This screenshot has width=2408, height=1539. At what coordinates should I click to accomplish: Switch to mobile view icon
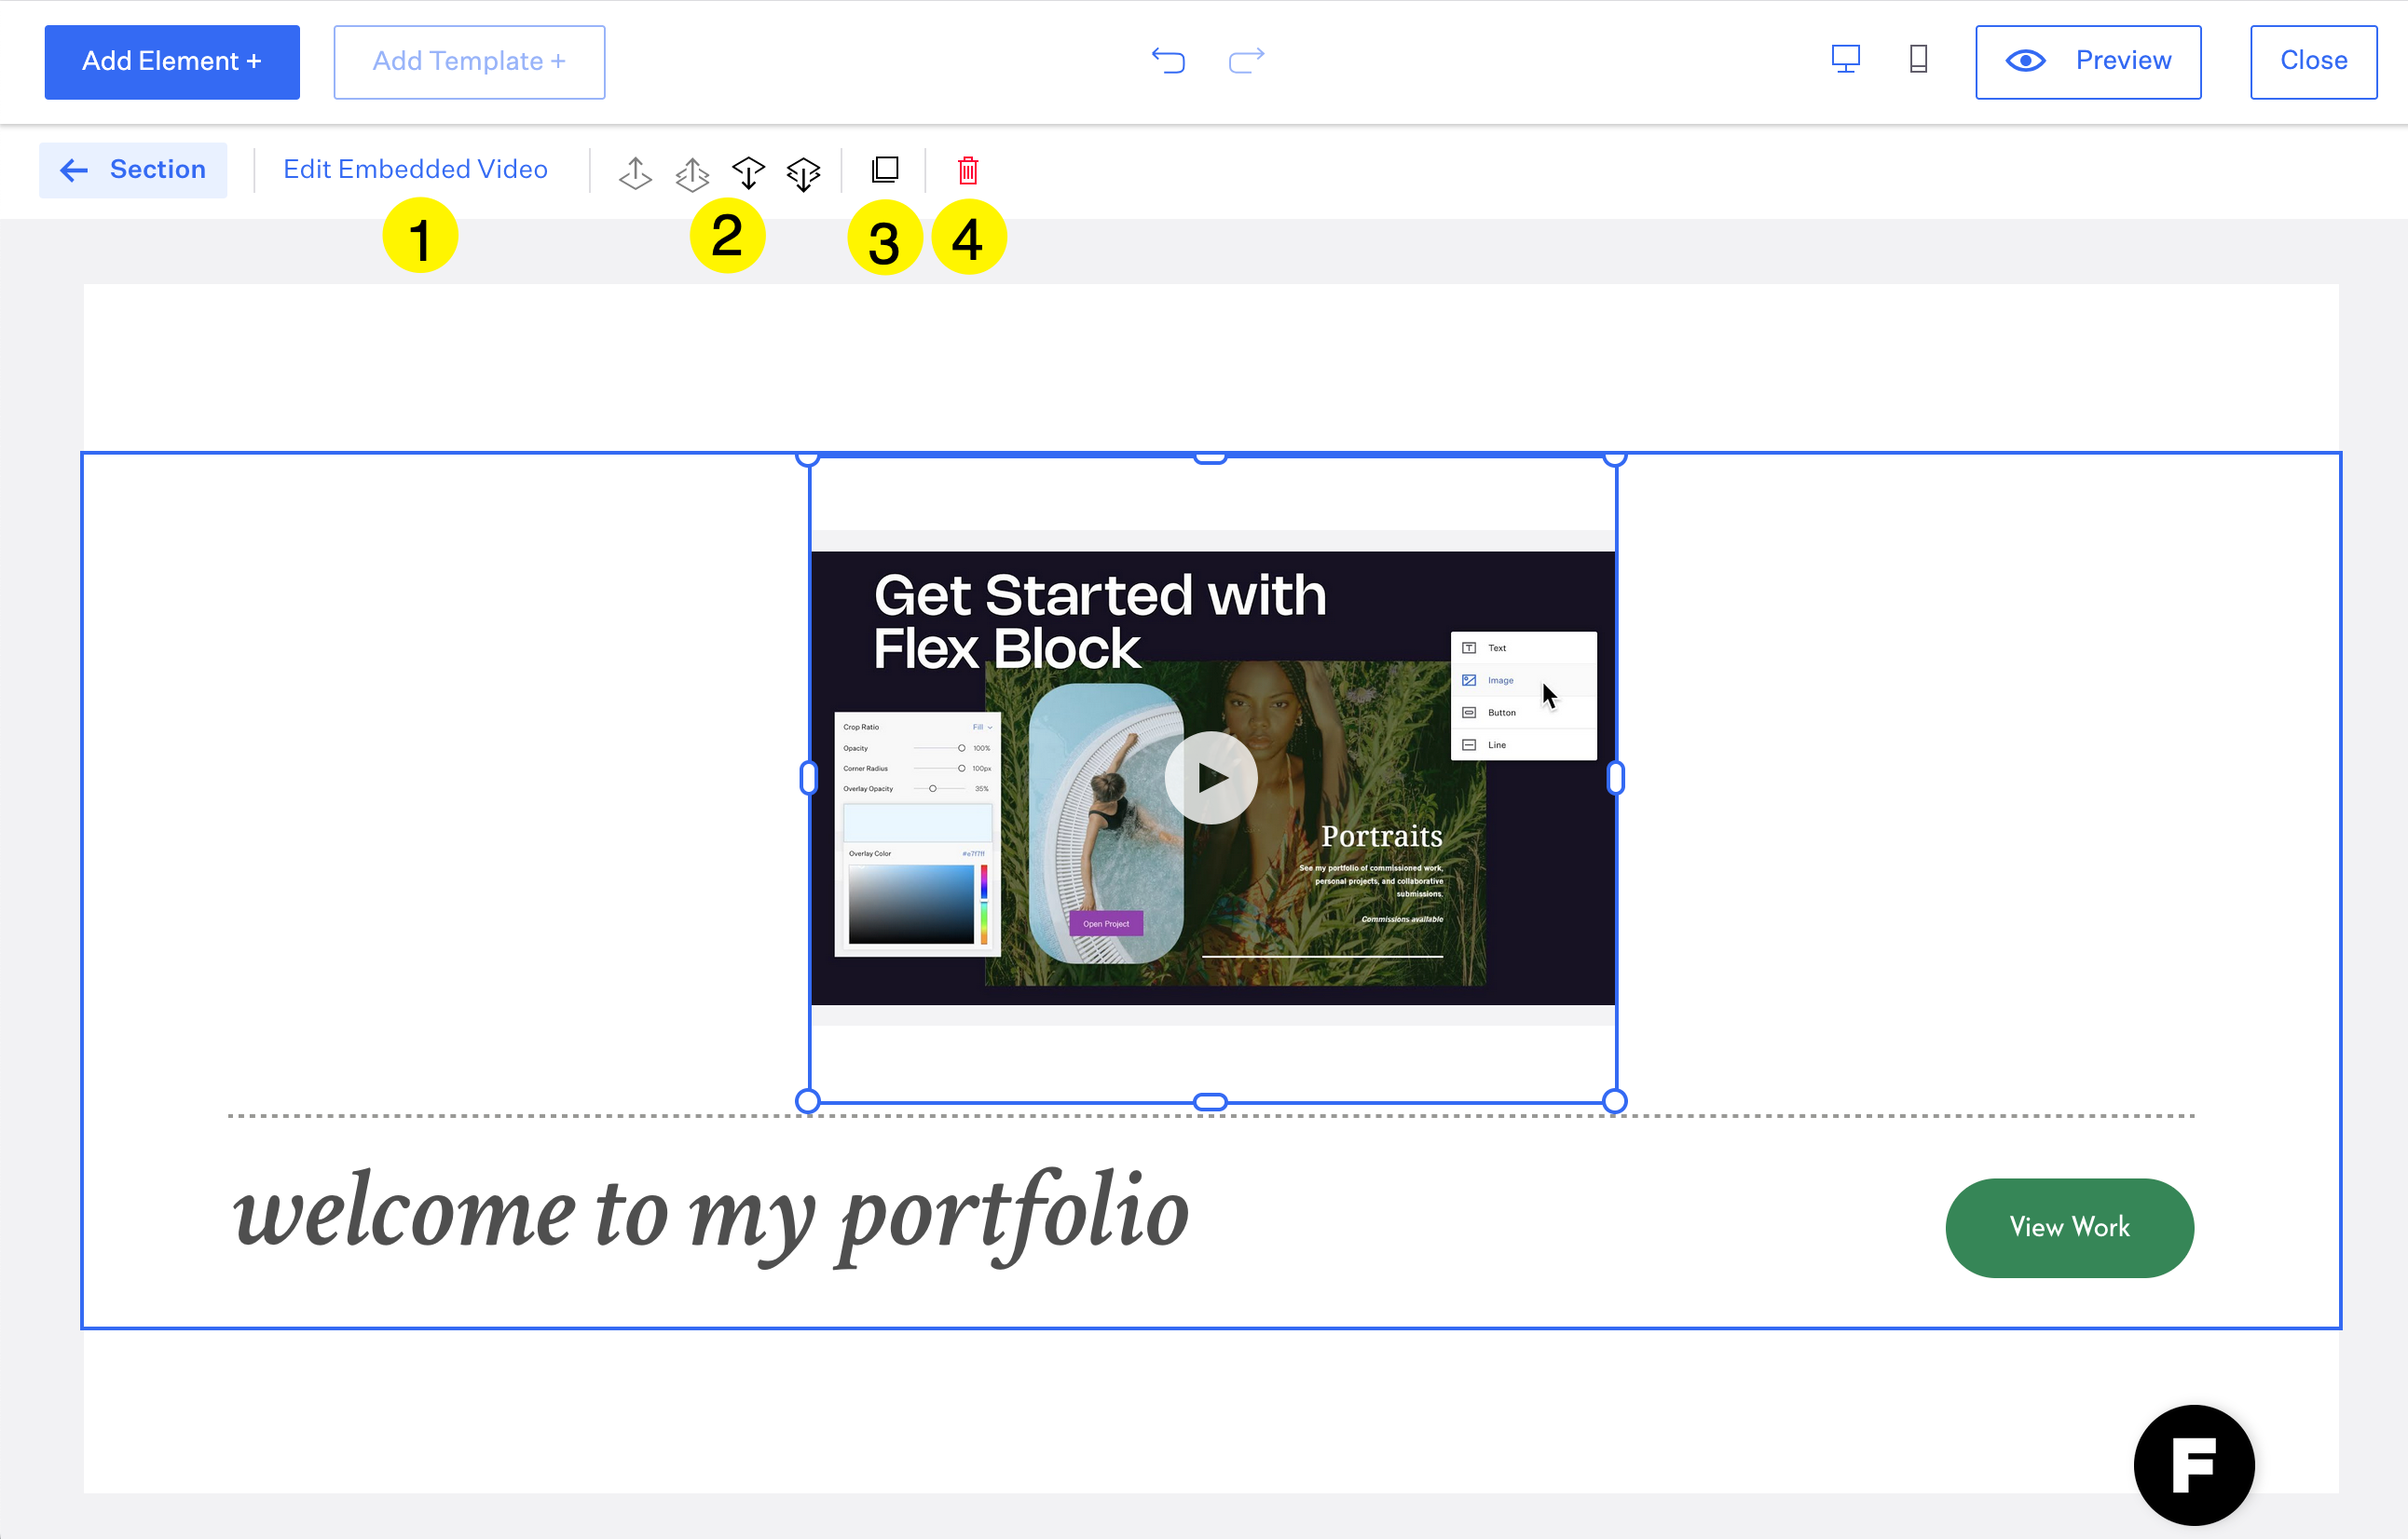coord(1918,60)
